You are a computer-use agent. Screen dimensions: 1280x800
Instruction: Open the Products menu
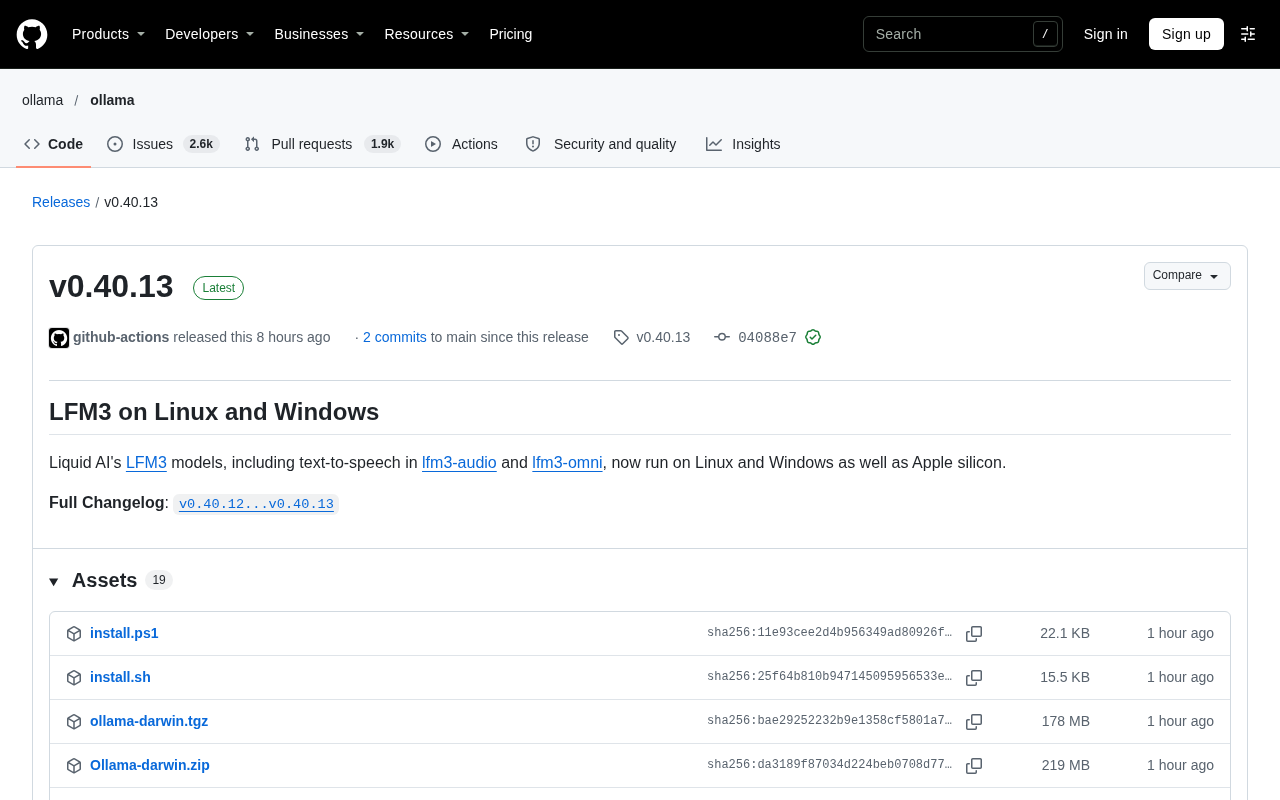(109, 34)
